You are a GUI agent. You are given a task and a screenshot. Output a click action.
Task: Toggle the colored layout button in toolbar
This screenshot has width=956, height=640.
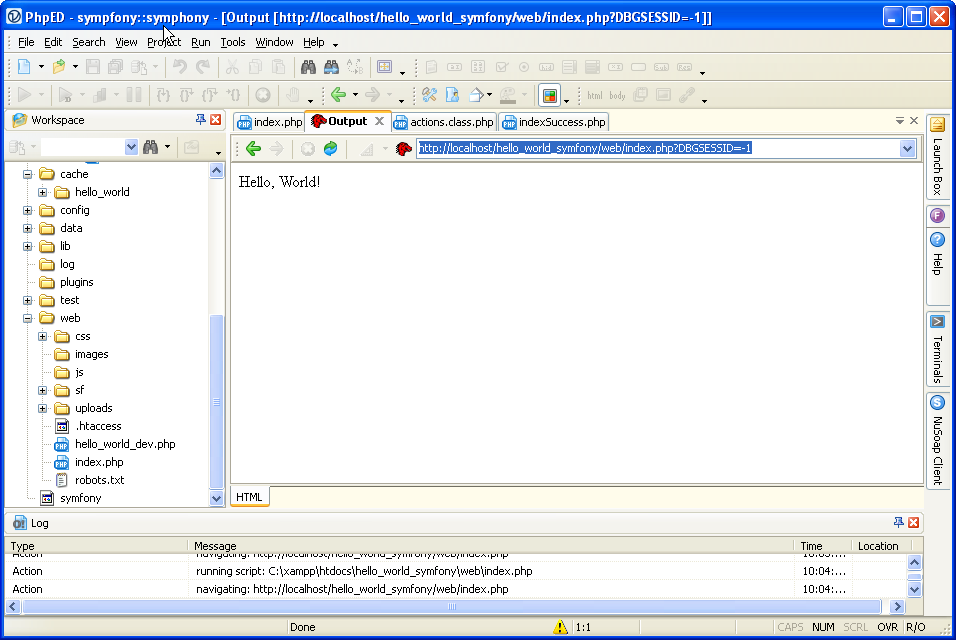pos(548,95)
